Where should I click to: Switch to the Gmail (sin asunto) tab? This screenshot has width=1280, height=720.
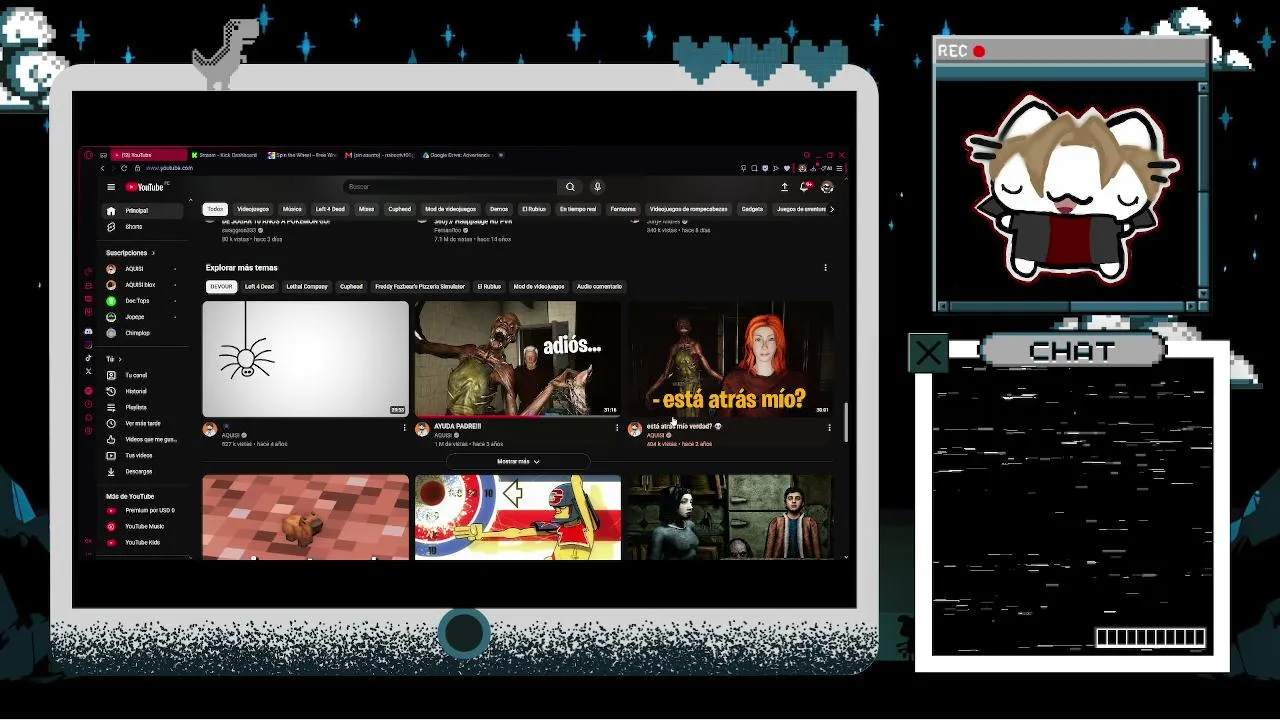[381, 155]
